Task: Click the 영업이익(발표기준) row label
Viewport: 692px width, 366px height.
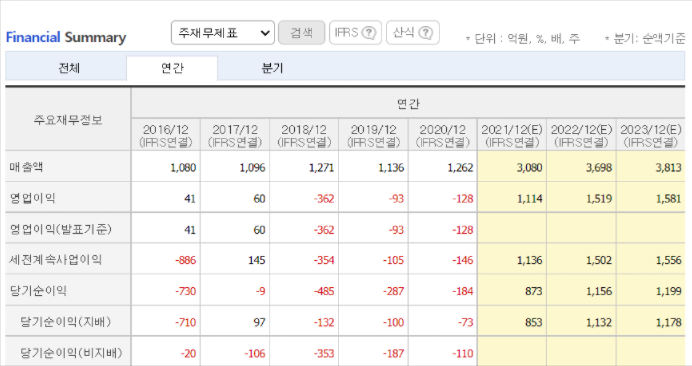Action: pyautogui.click(x=61, y=230)
